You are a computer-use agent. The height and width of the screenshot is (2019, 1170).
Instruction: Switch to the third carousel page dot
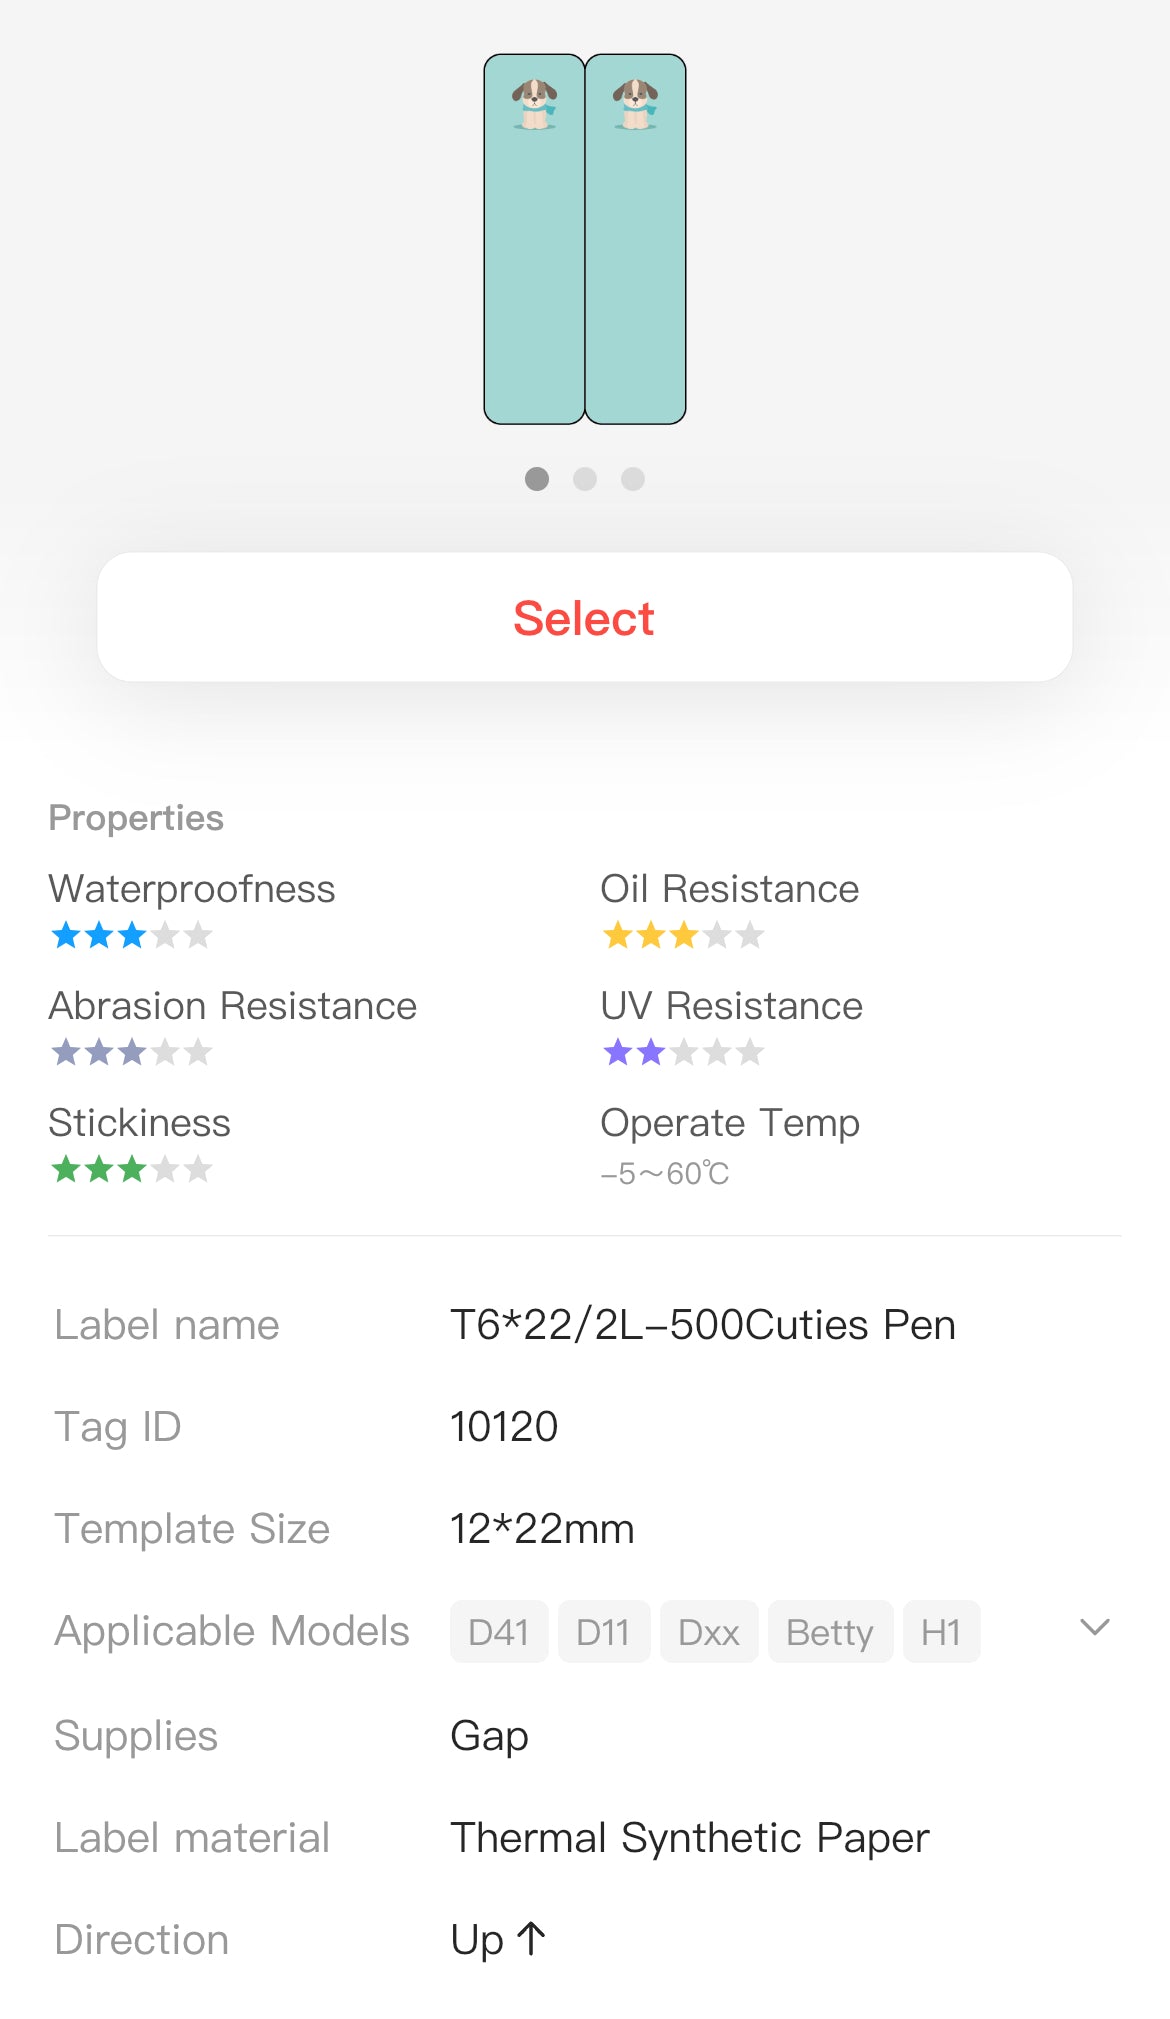pos(633,479)
